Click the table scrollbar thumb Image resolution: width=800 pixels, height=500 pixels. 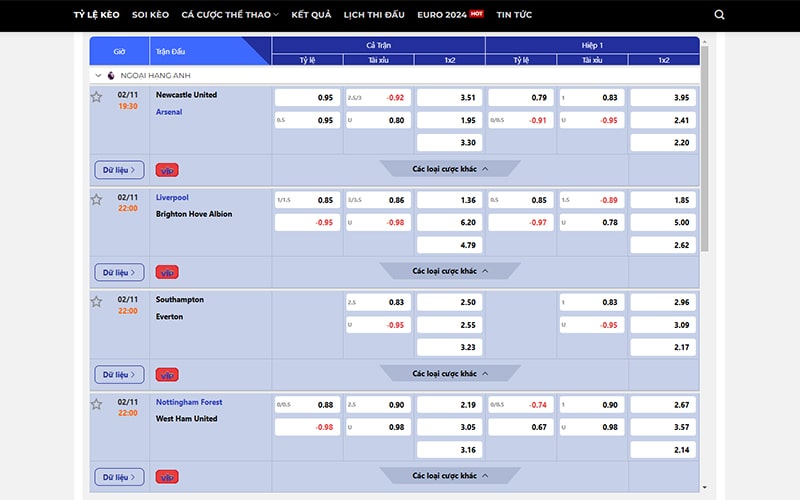click(705, 148)
